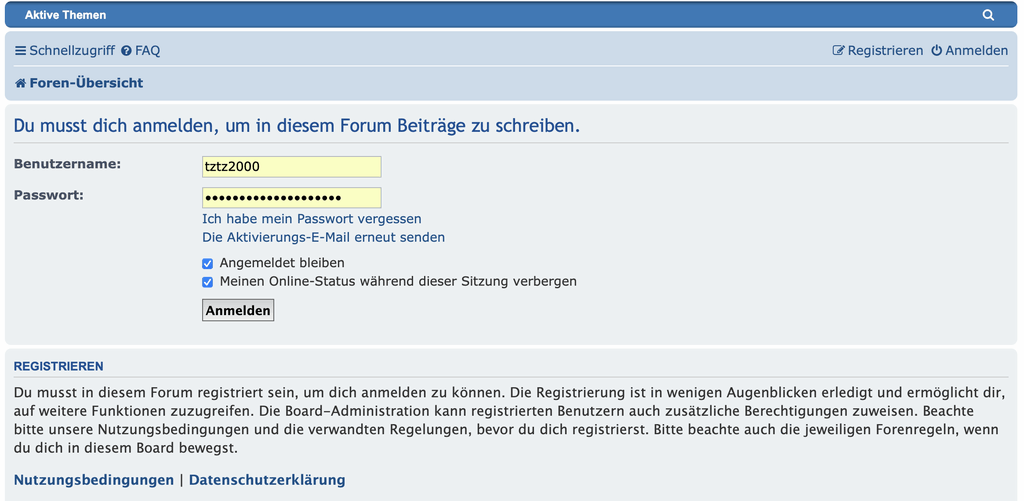This screenshot has height=501, width=1024.
Task: Toggle the hide online status checkbox
Action: point(208,283)
